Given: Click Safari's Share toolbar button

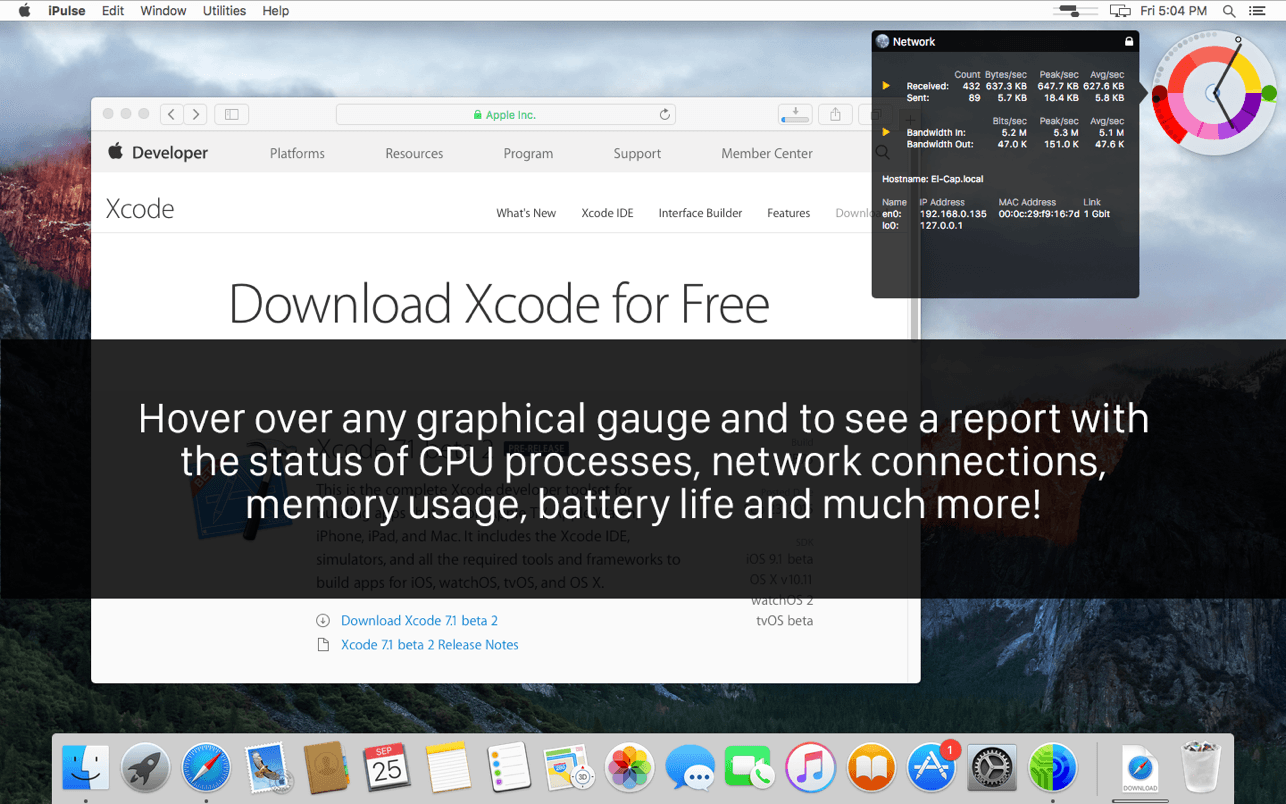Looking at the screenshot, I should click(835, 114).
